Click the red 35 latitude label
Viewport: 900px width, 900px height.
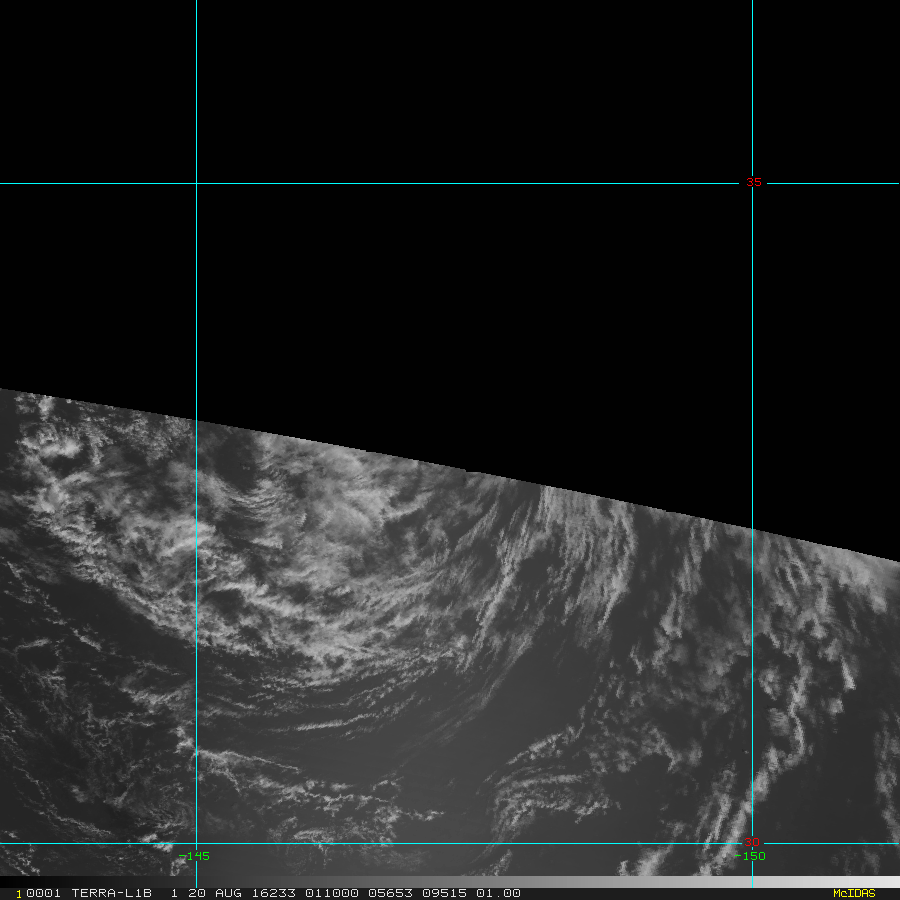click(x=753, y=182)
